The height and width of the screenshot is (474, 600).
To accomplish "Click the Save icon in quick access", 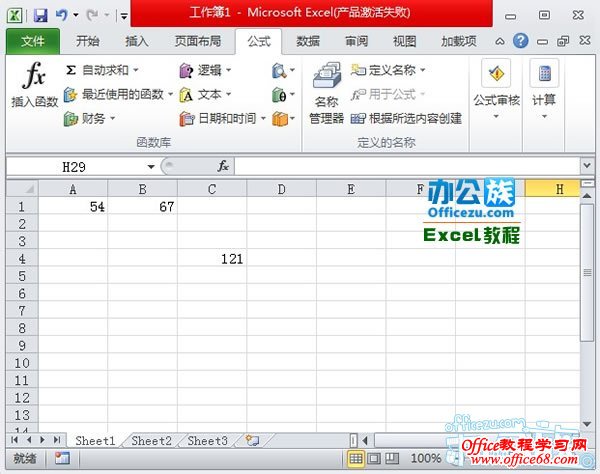I will [x=41, y=15].
